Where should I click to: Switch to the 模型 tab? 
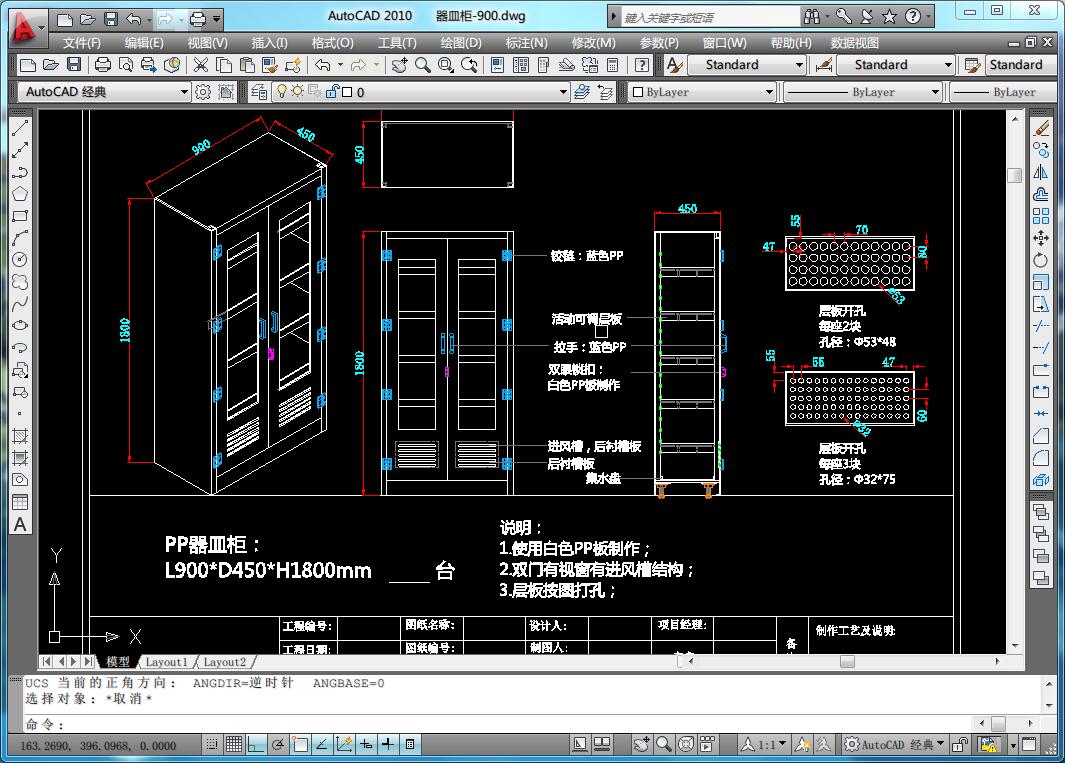coord(118,662)
